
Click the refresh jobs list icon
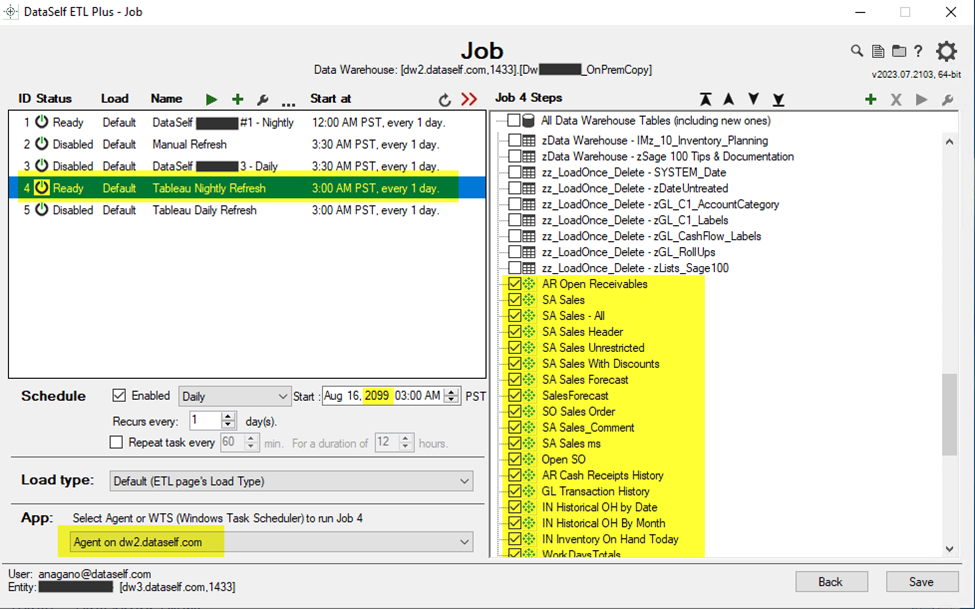tap(445, 99)
